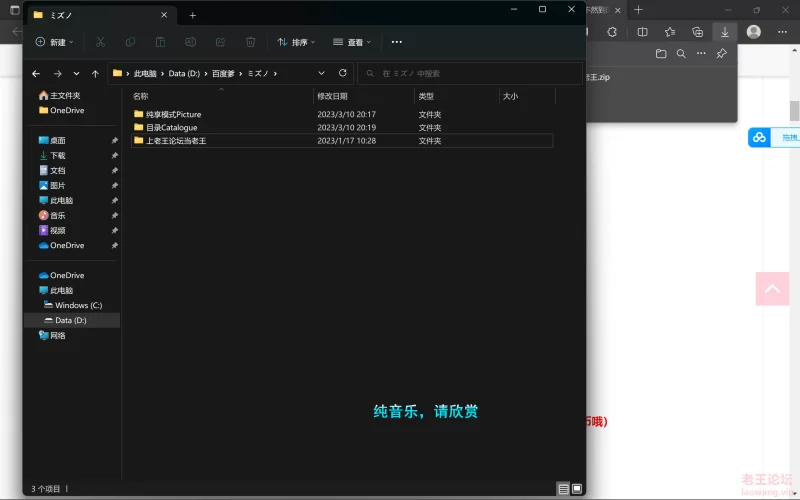Click the Edge profile avatar
Image resolution: width=800 pixels, height=500 pixels.
pos(754,32)
